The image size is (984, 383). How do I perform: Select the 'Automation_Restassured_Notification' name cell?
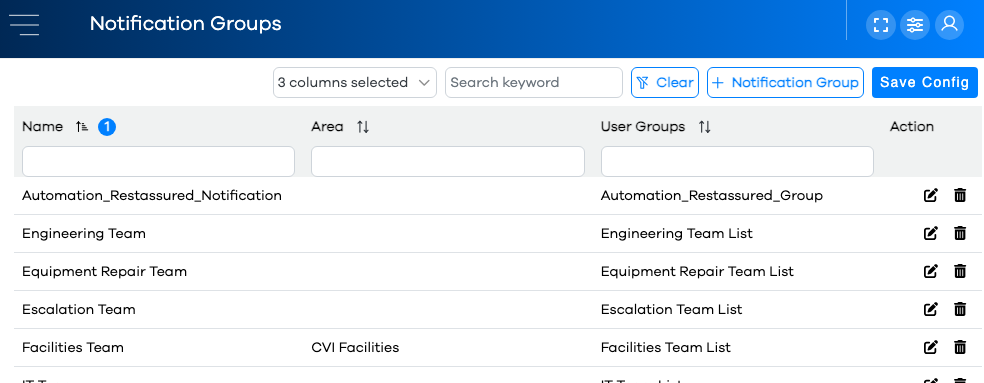[x=152, y=195]
